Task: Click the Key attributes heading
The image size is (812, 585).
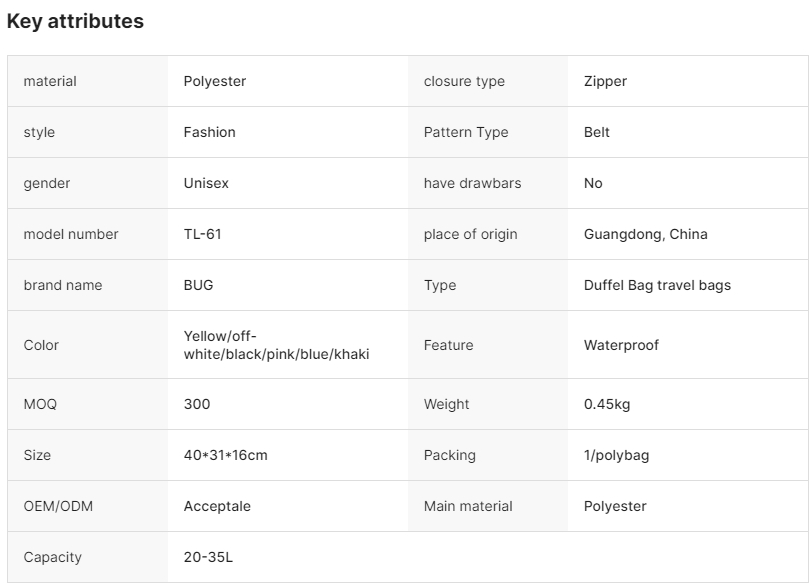Action: 75,21
